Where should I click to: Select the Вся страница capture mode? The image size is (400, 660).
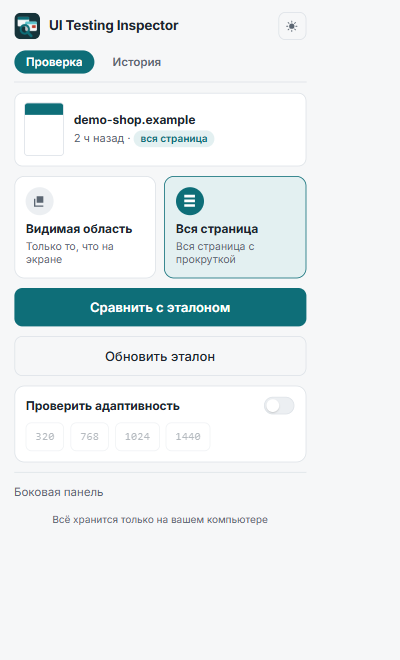pos(235,227)
